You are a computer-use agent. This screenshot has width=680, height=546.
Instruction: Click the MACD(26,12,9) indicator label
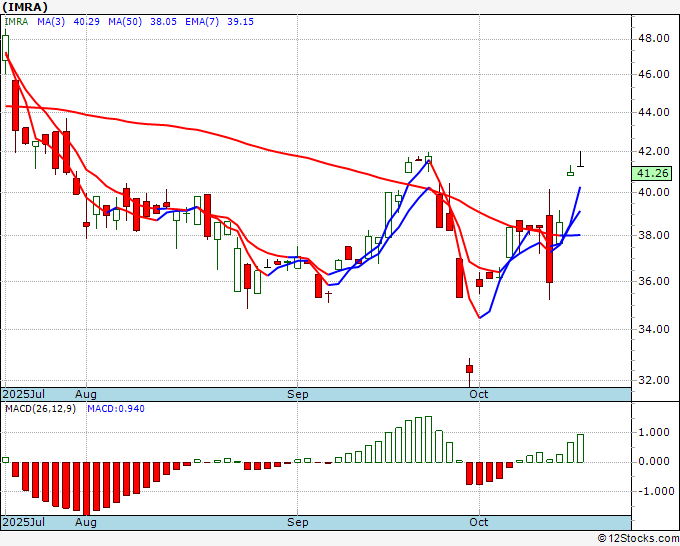[x=40, y=409]
